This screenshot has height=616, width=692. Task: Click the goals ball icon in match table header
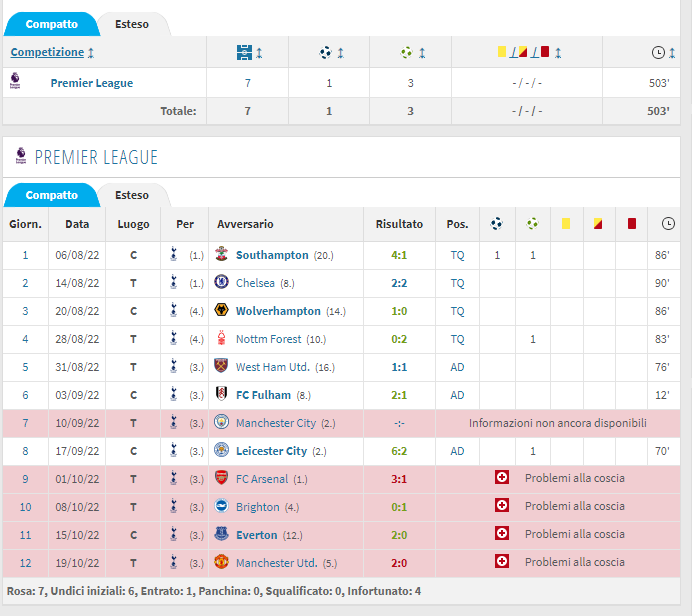click(497, 224)
